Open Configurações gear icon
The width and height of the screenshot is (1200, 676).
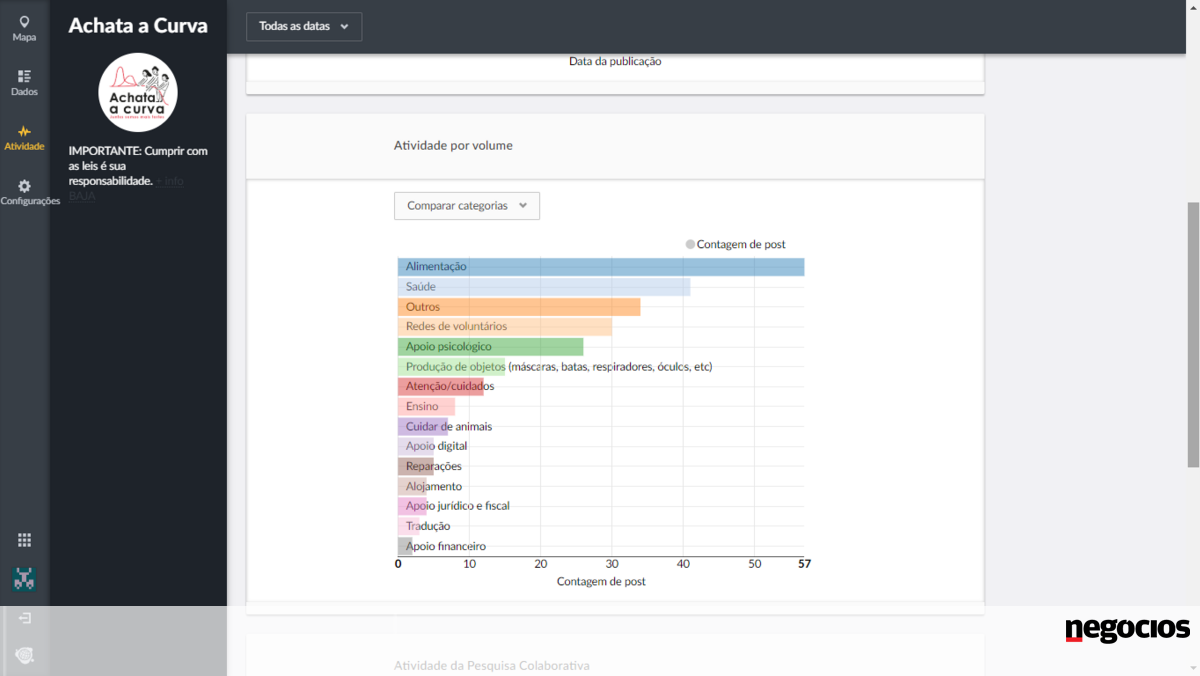click(25, 192)
